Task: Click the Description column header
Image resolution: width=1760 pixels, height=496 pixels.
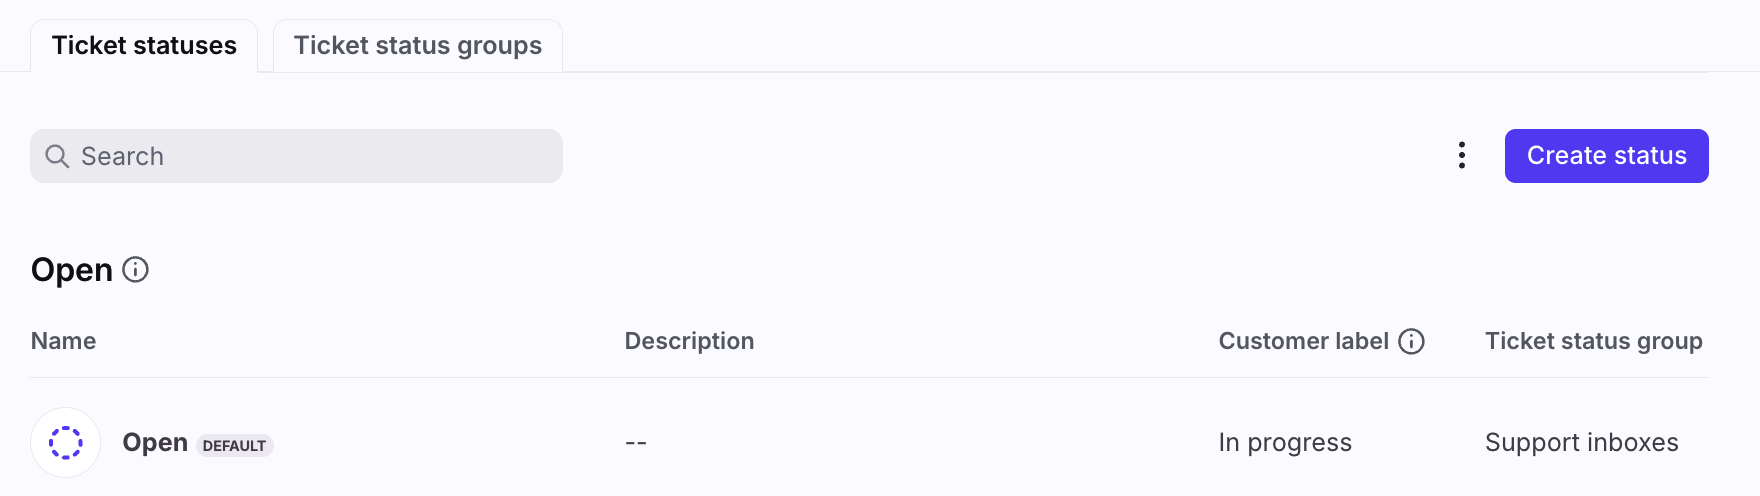Action: pyautogui.click(x=689, y=341)
